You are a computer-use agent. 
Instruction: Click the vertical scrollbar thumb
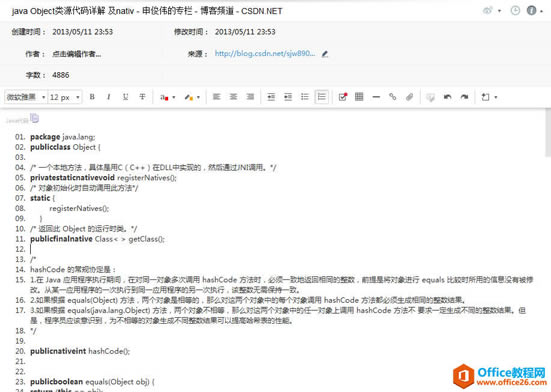coord(548,132)
